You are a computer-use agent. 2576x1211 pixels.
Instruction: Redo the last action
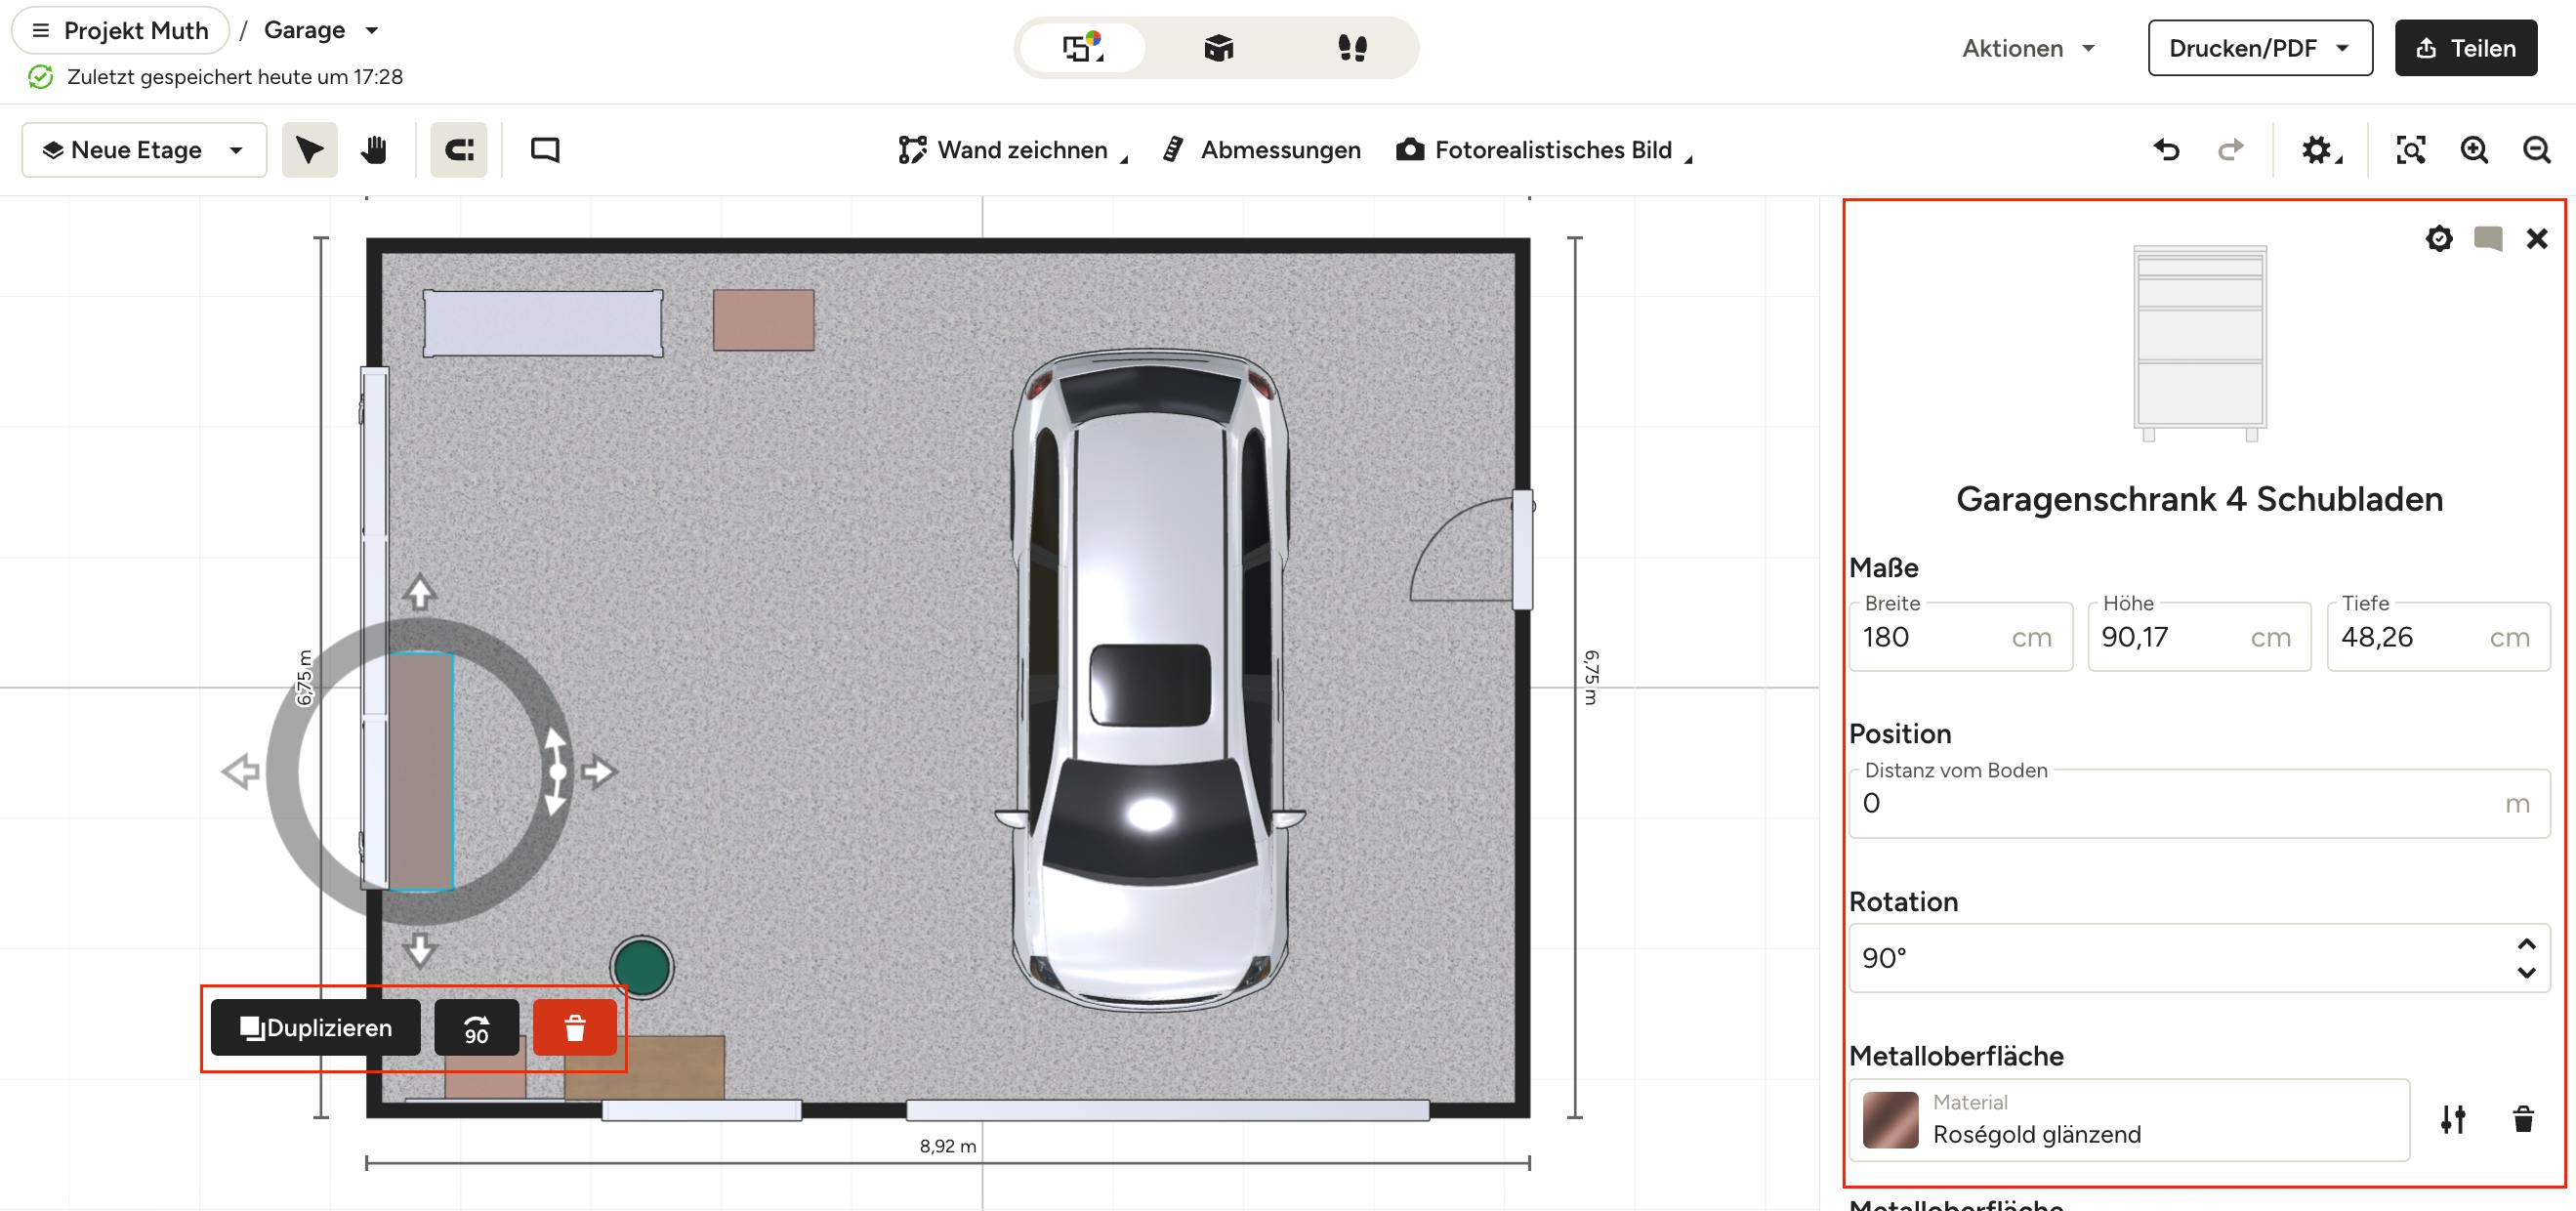coord(2230,150)
